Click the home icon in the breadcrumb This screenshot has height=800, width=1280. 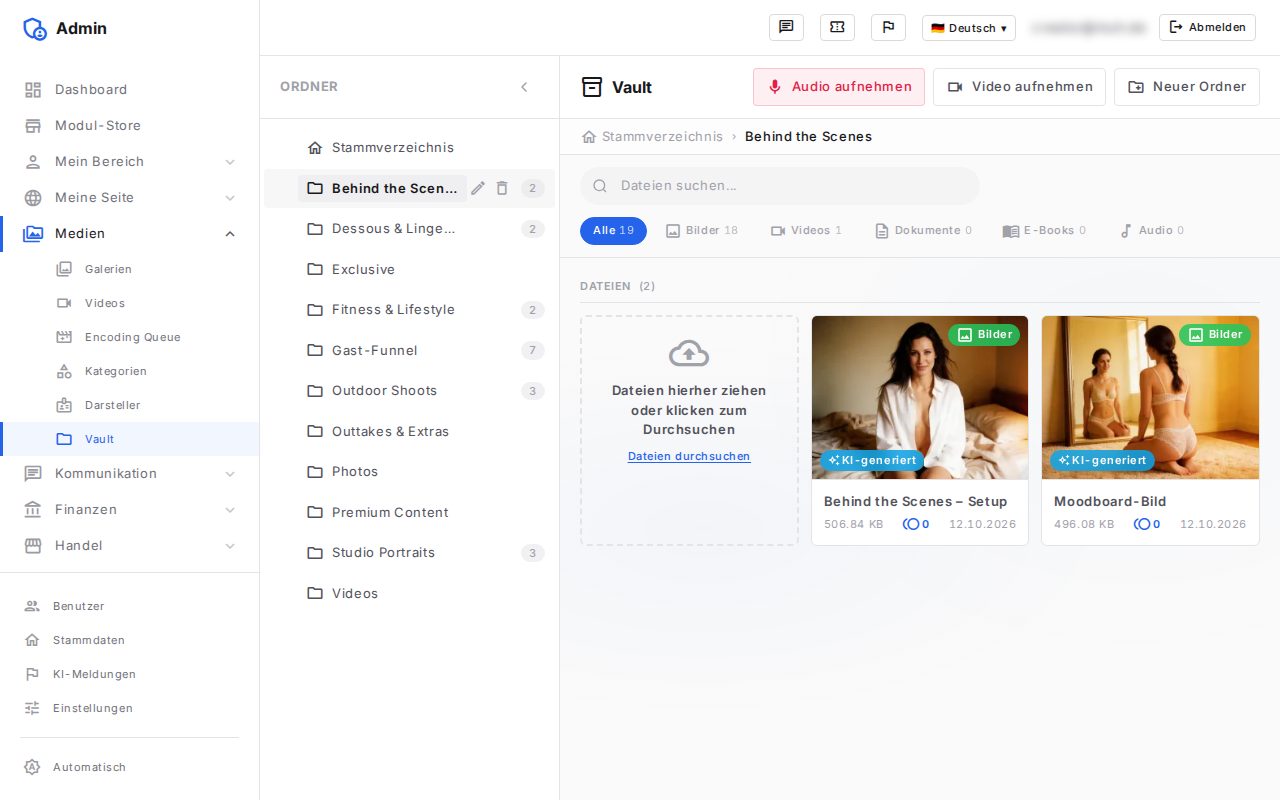click(x=589, y=137)
